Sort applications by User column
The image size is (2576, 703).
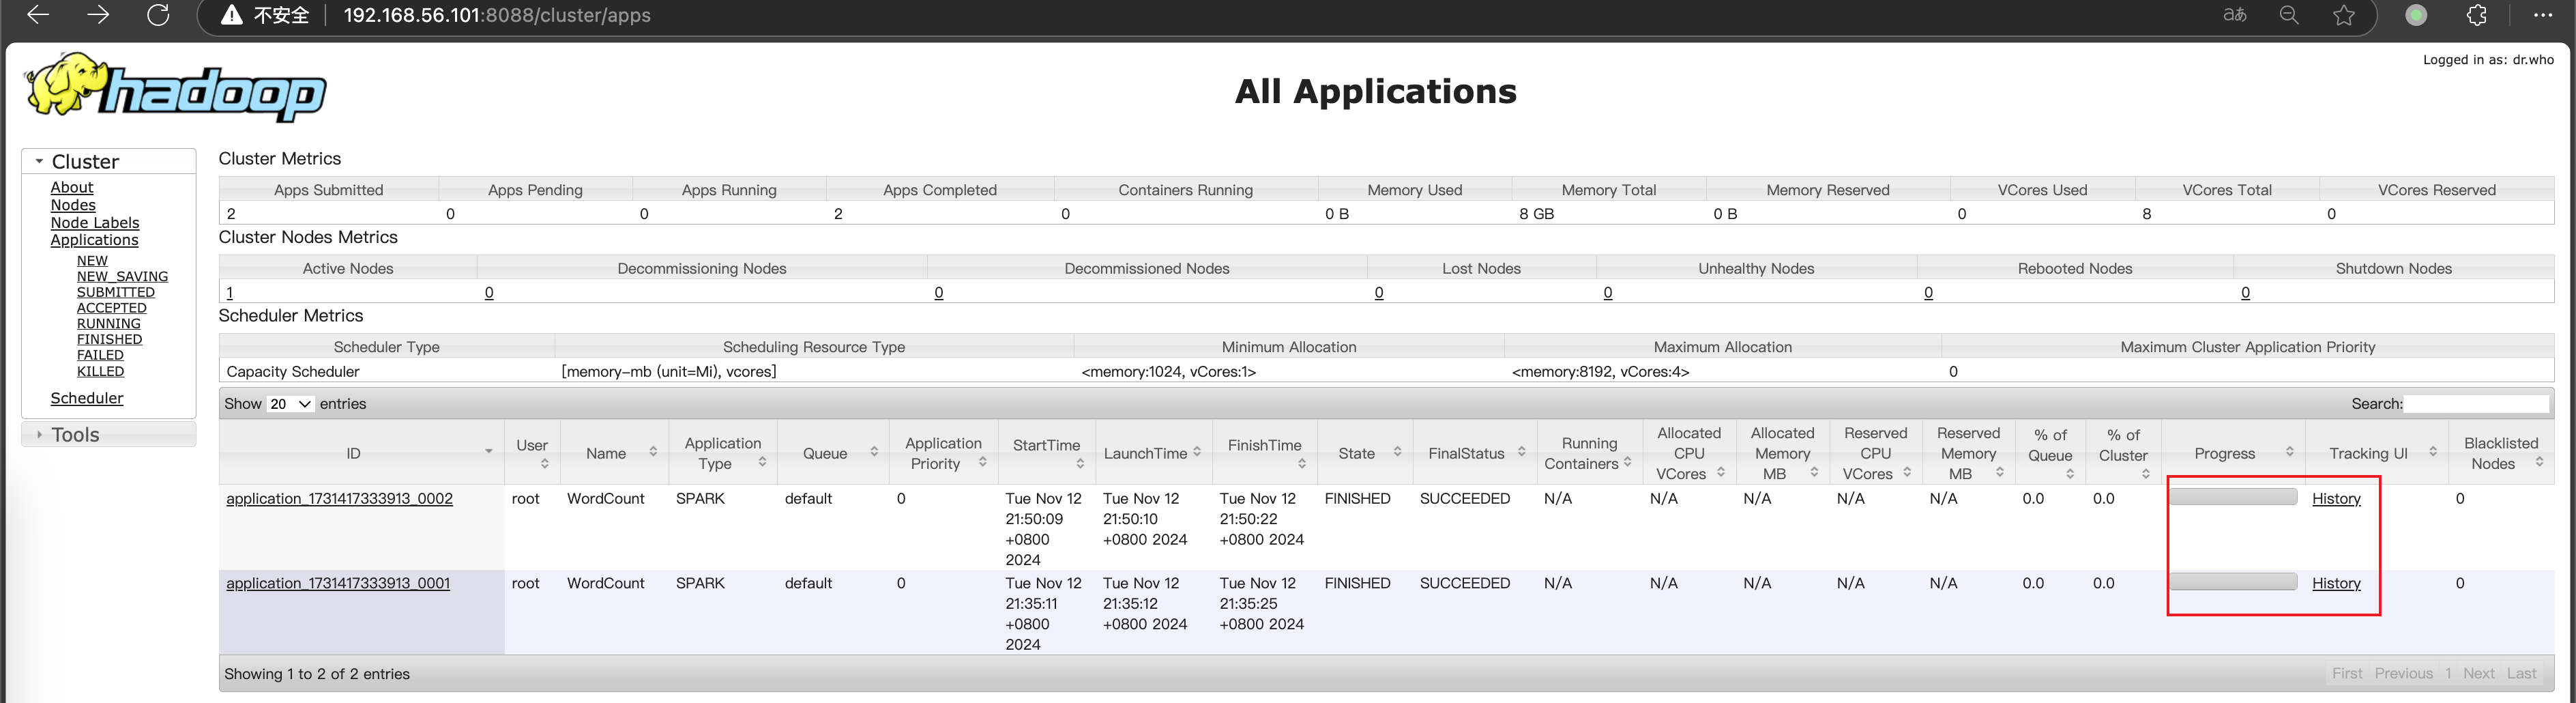pos(532,453)
